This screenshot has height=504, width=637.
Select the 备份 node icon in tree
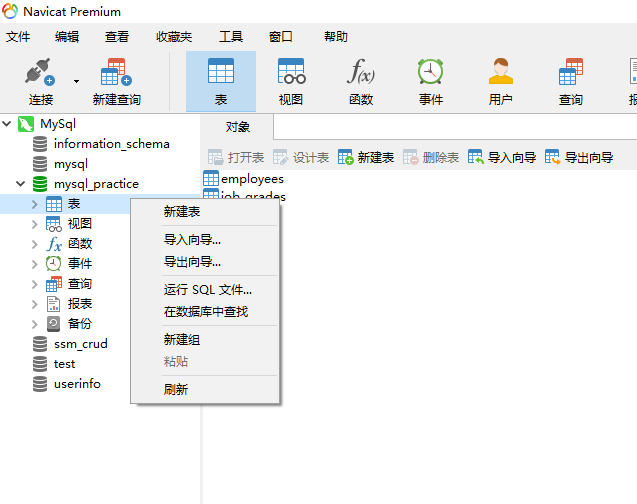coord(53,324)
